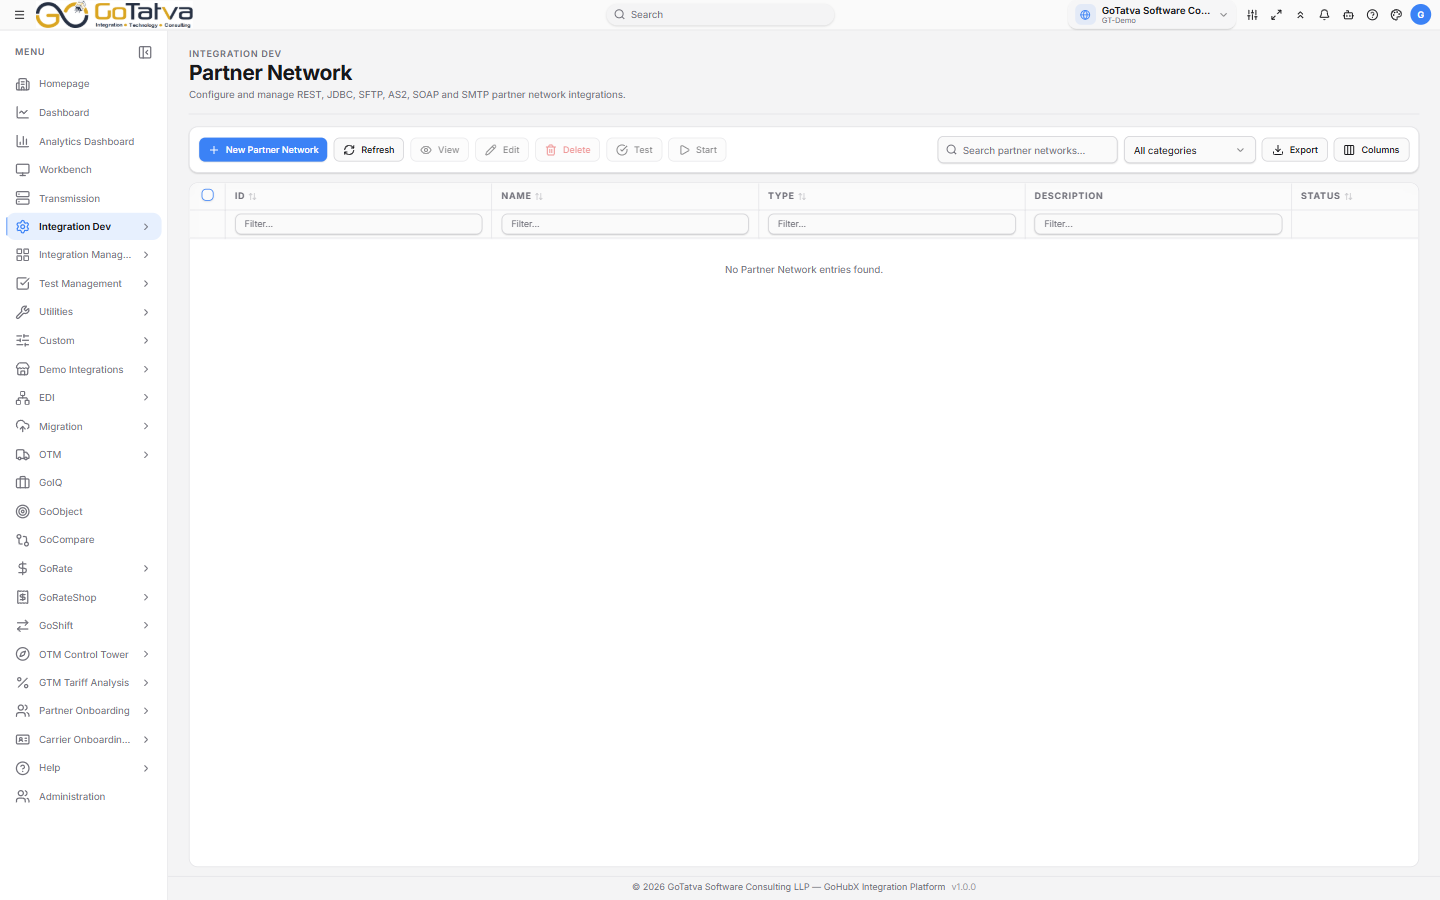Expand the Utilities chevron

pyautogui.click(x=146, y=312)
